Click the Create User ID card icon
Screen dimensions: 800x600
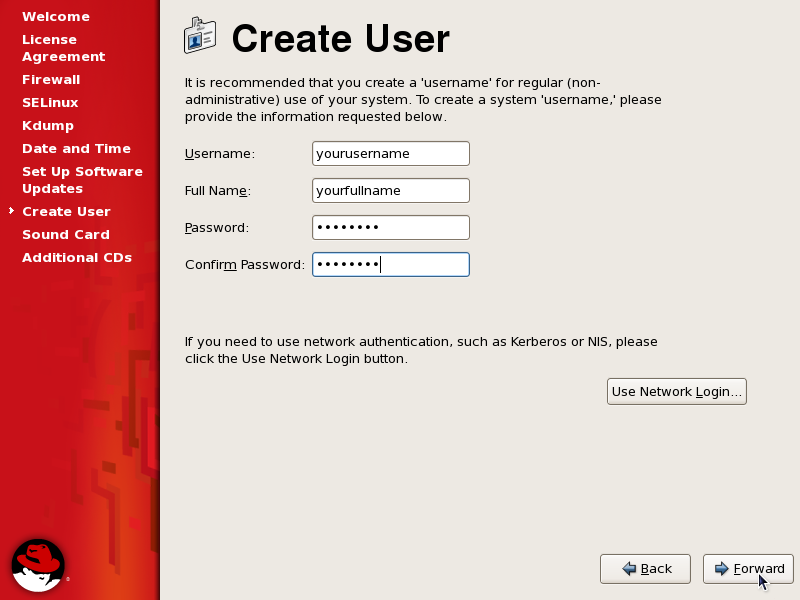pos(200,35)
